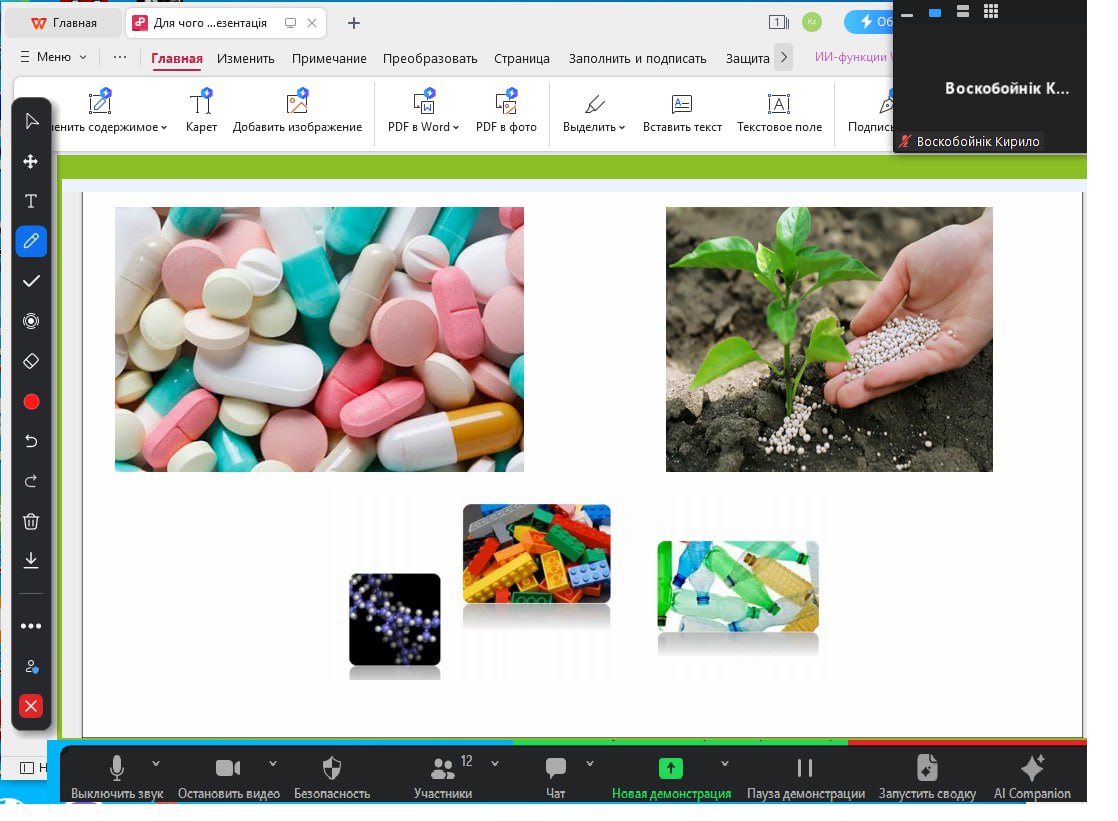Open the Участники participants panel

(x=442, y=776)
